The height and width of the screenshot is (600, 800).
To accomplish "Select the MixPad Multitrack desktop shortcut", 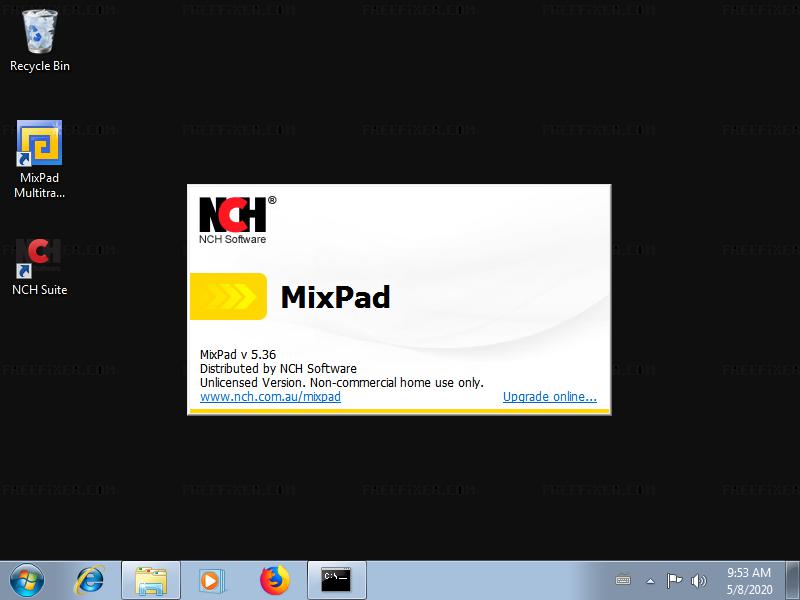I will click(39, 159).
